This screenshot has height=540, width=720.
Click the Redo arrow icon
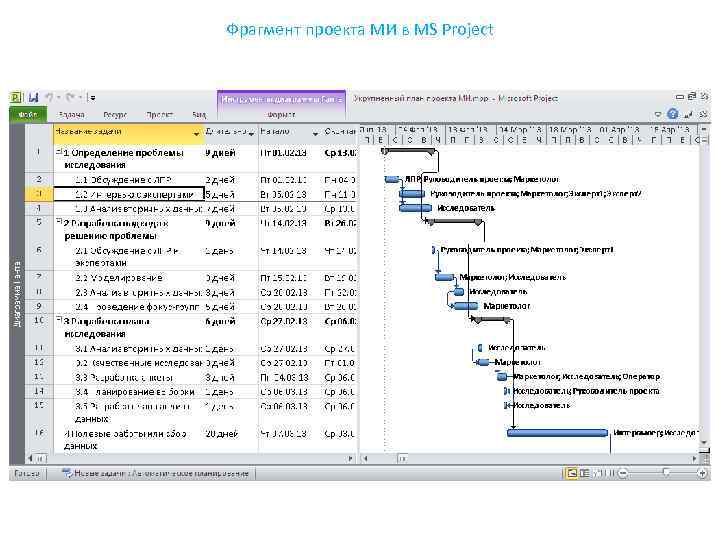coord(70,97)
